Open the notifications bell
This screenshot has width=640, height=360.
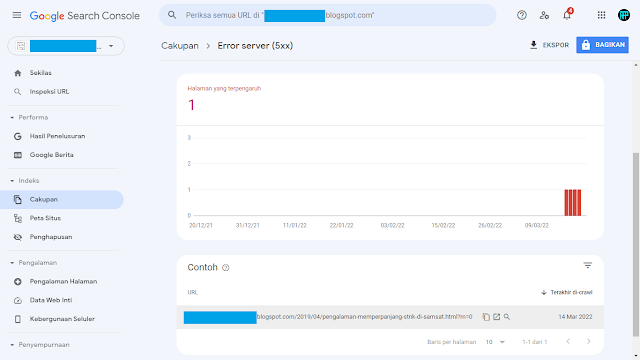[x=567, y=15]
